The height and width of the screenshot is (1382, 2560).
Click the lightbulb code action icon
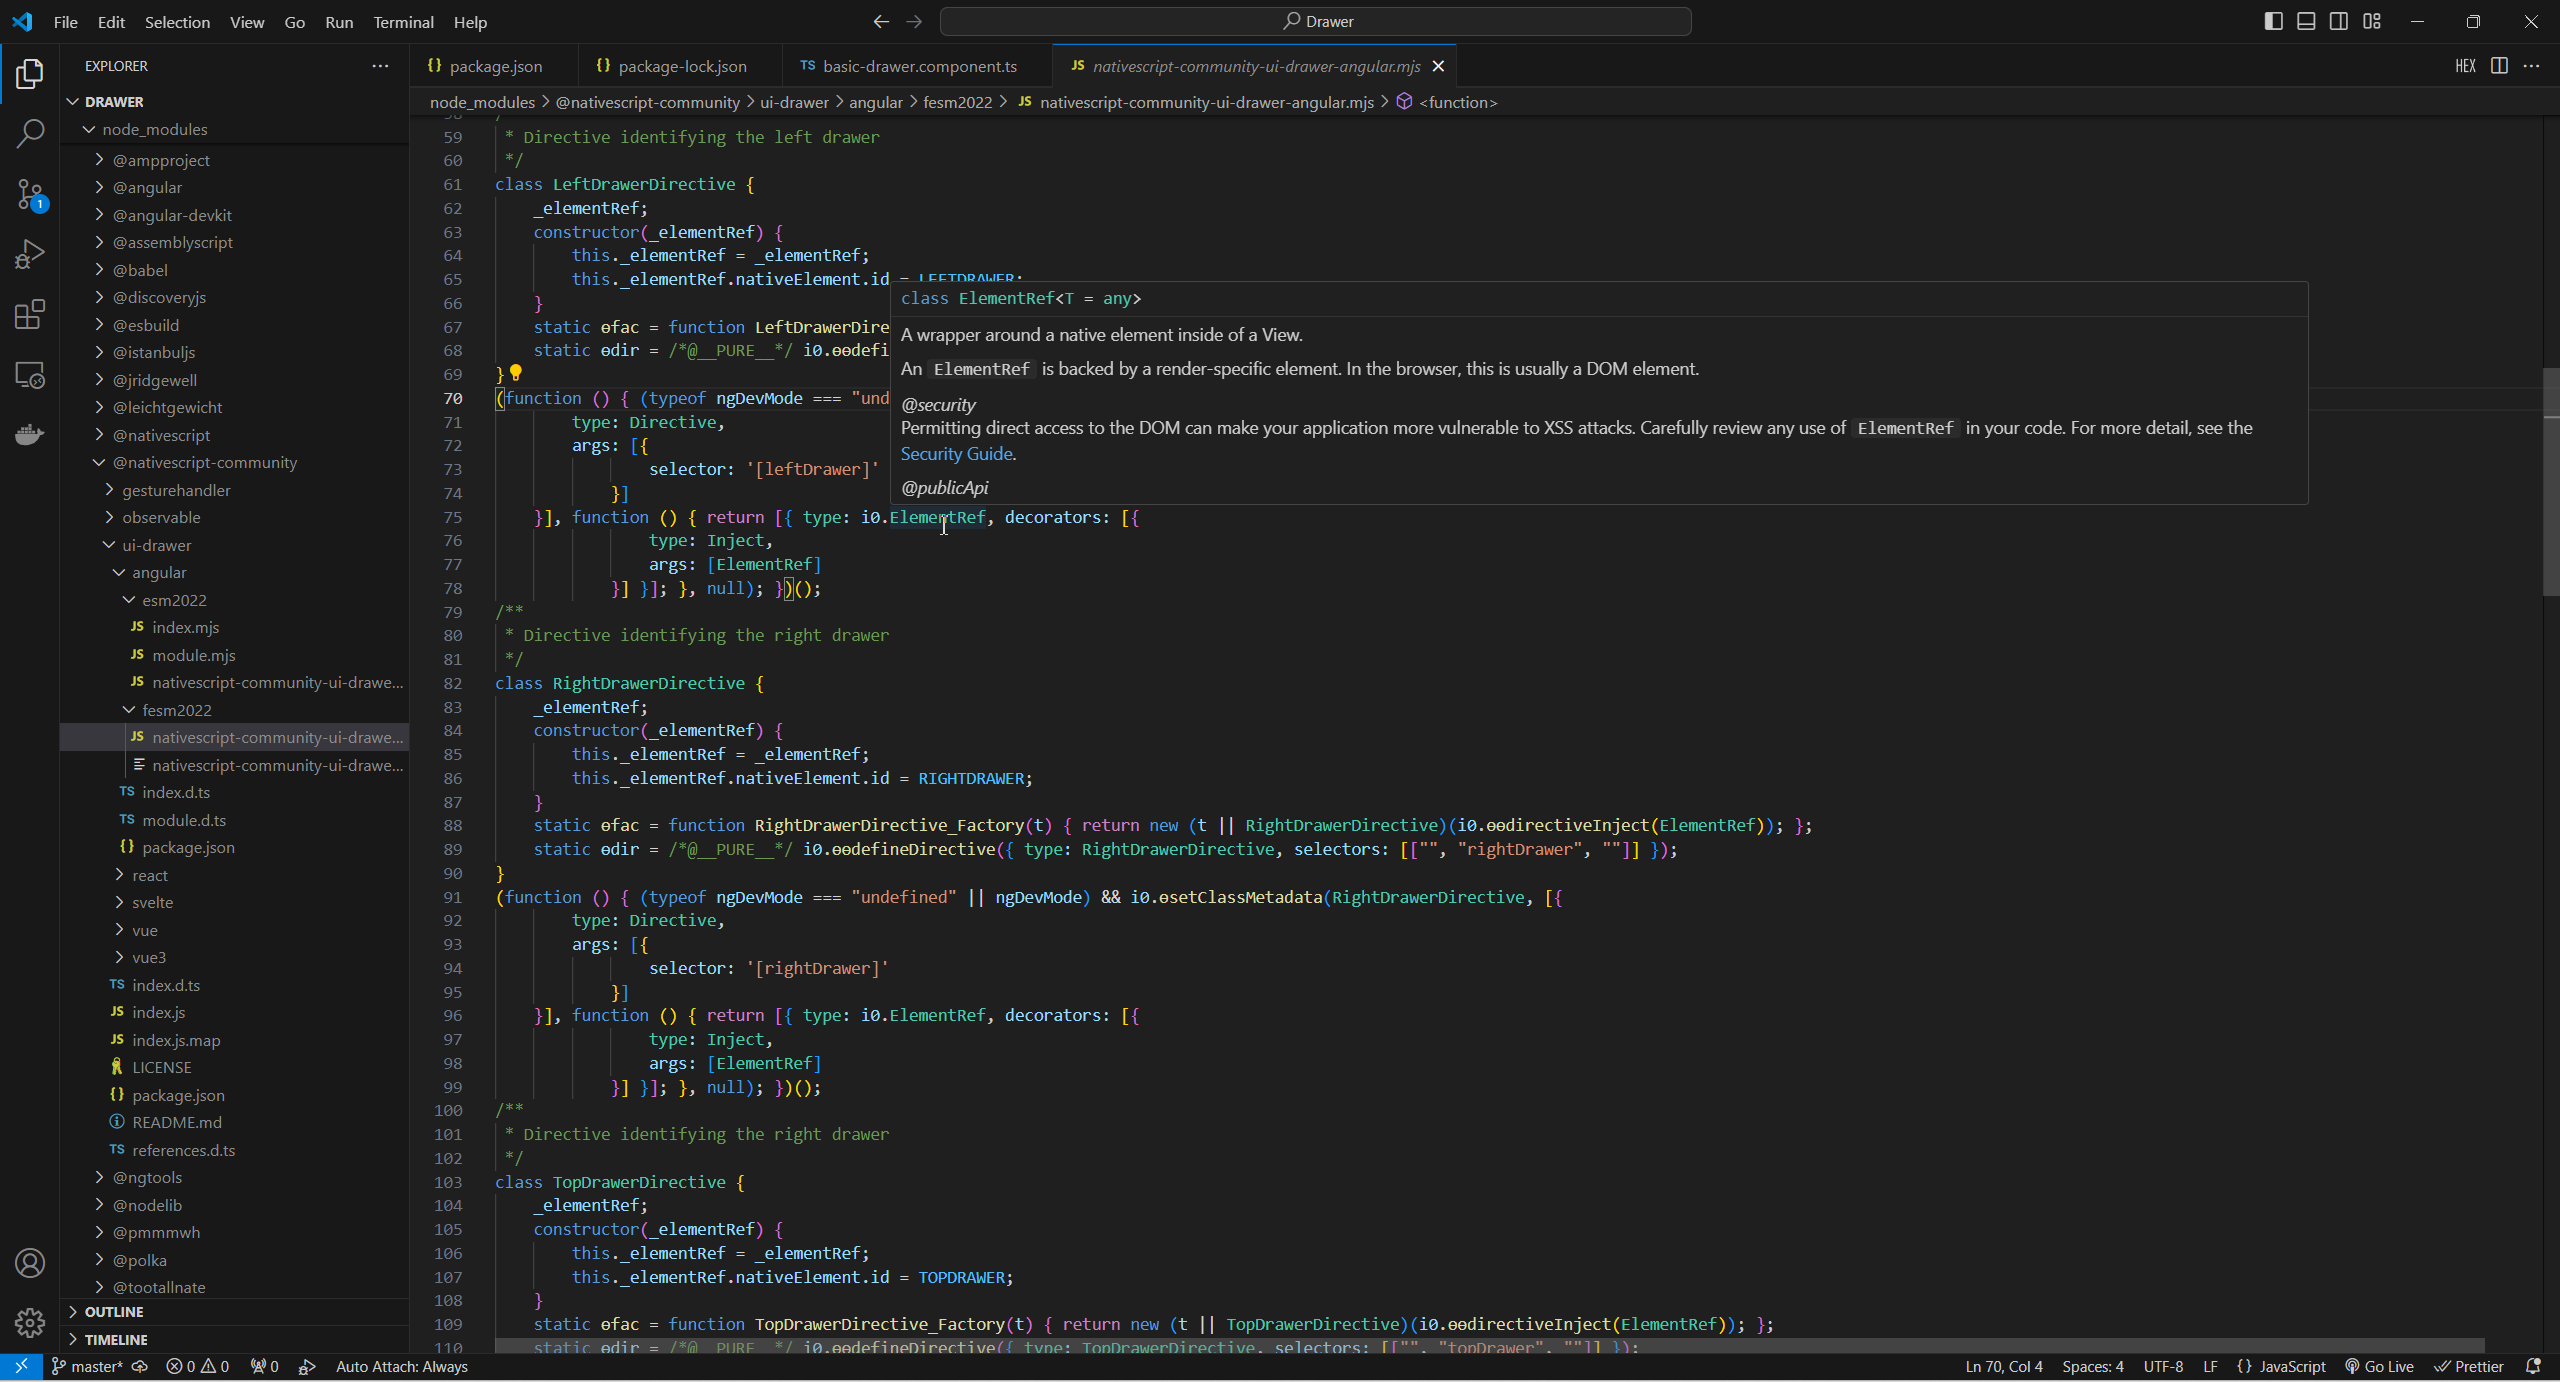click(516, 373)
